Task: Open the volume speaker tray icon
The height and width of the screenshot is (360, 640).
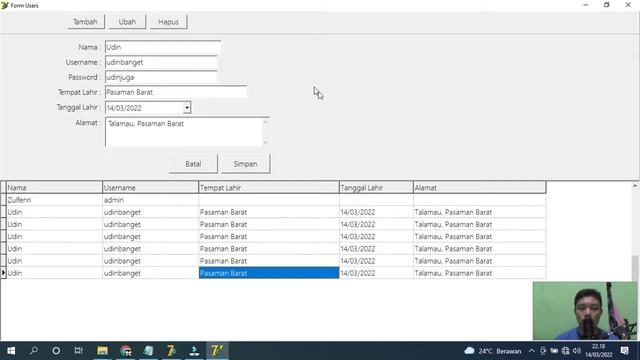Action: point(577,351)
